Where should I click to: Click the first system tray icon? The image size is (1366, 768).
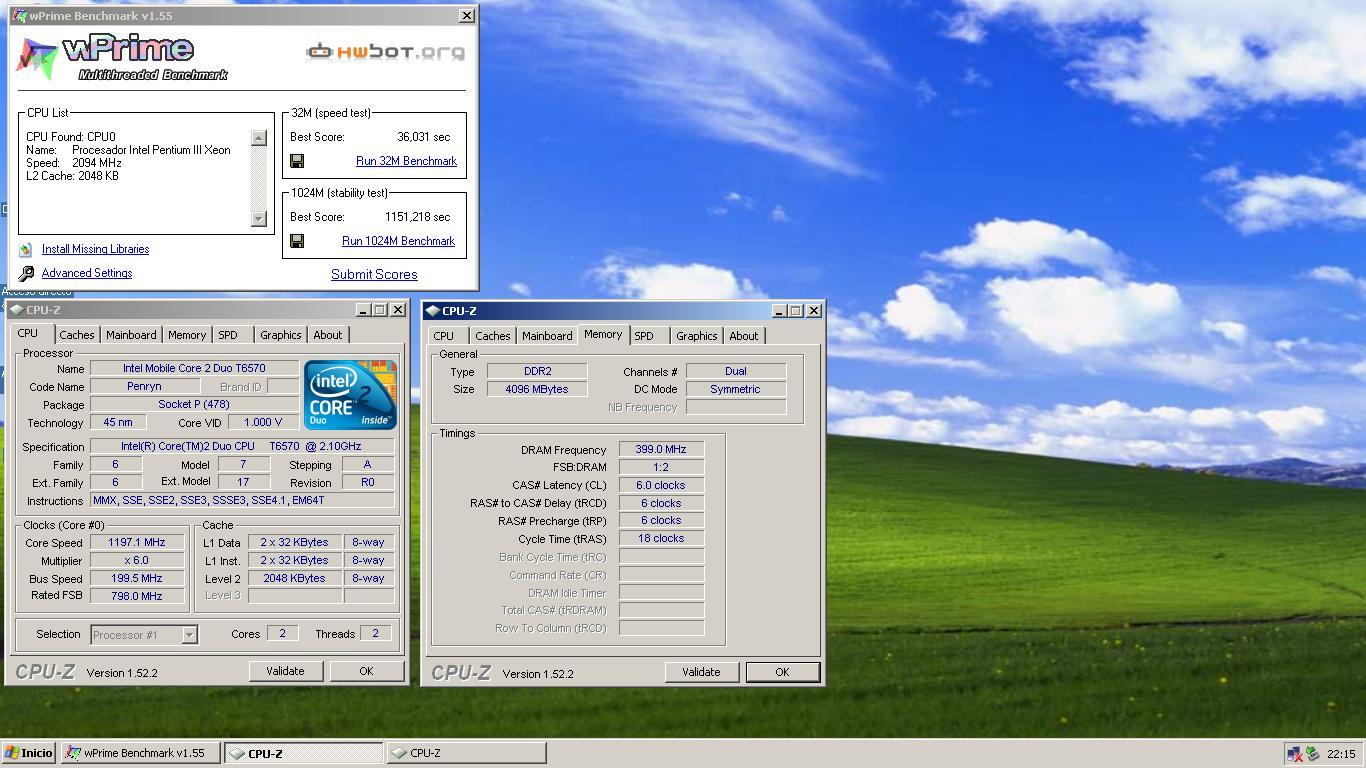(x=1295, y=754)
